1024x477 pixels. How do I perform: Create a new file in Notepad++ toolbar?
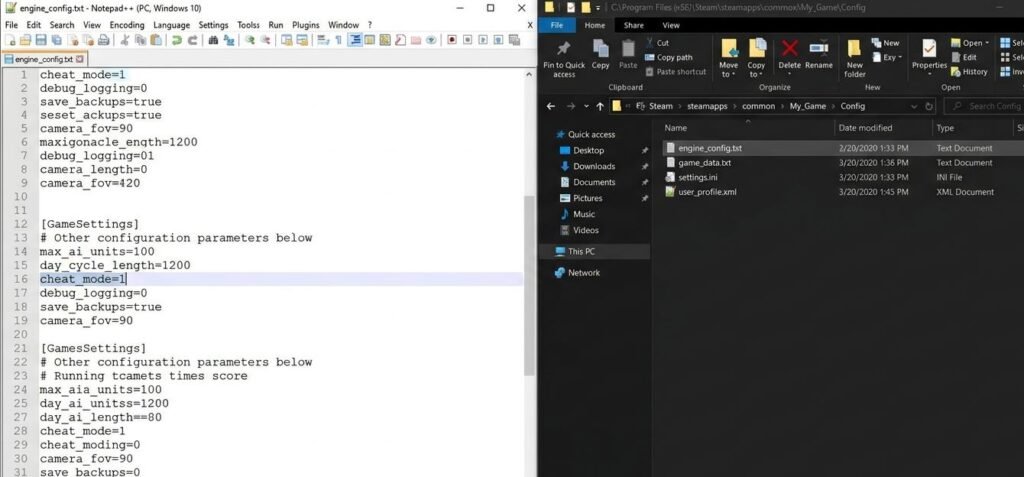pyautogui.click(x=9, y=40)
